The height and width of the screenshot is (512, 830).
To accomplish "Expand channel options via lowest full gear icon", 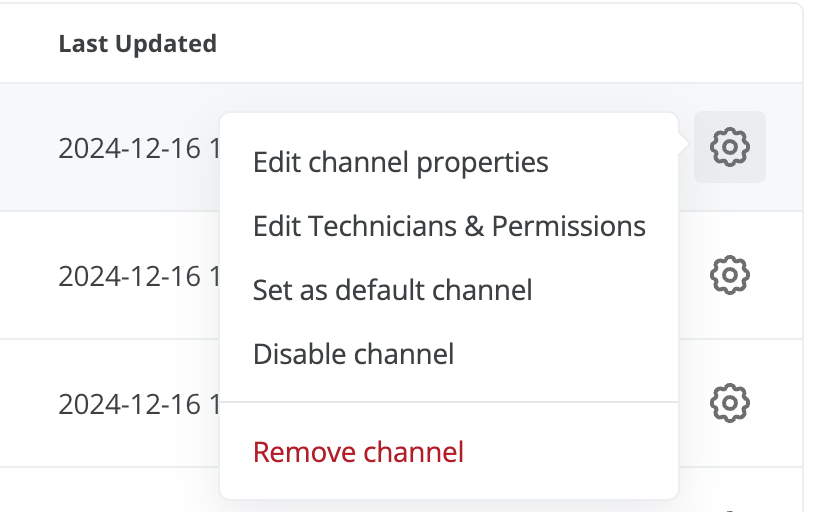I will [x=729, y=403].
